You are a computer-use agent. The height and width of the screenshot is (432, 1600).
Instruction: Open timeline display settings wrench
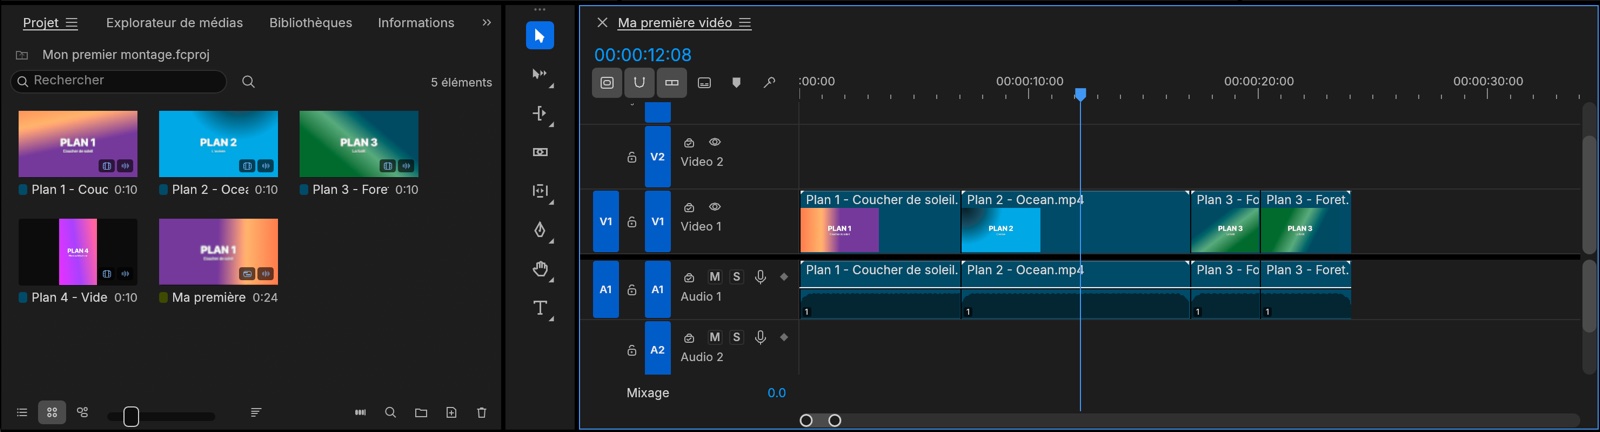click(x=769, y=83)
